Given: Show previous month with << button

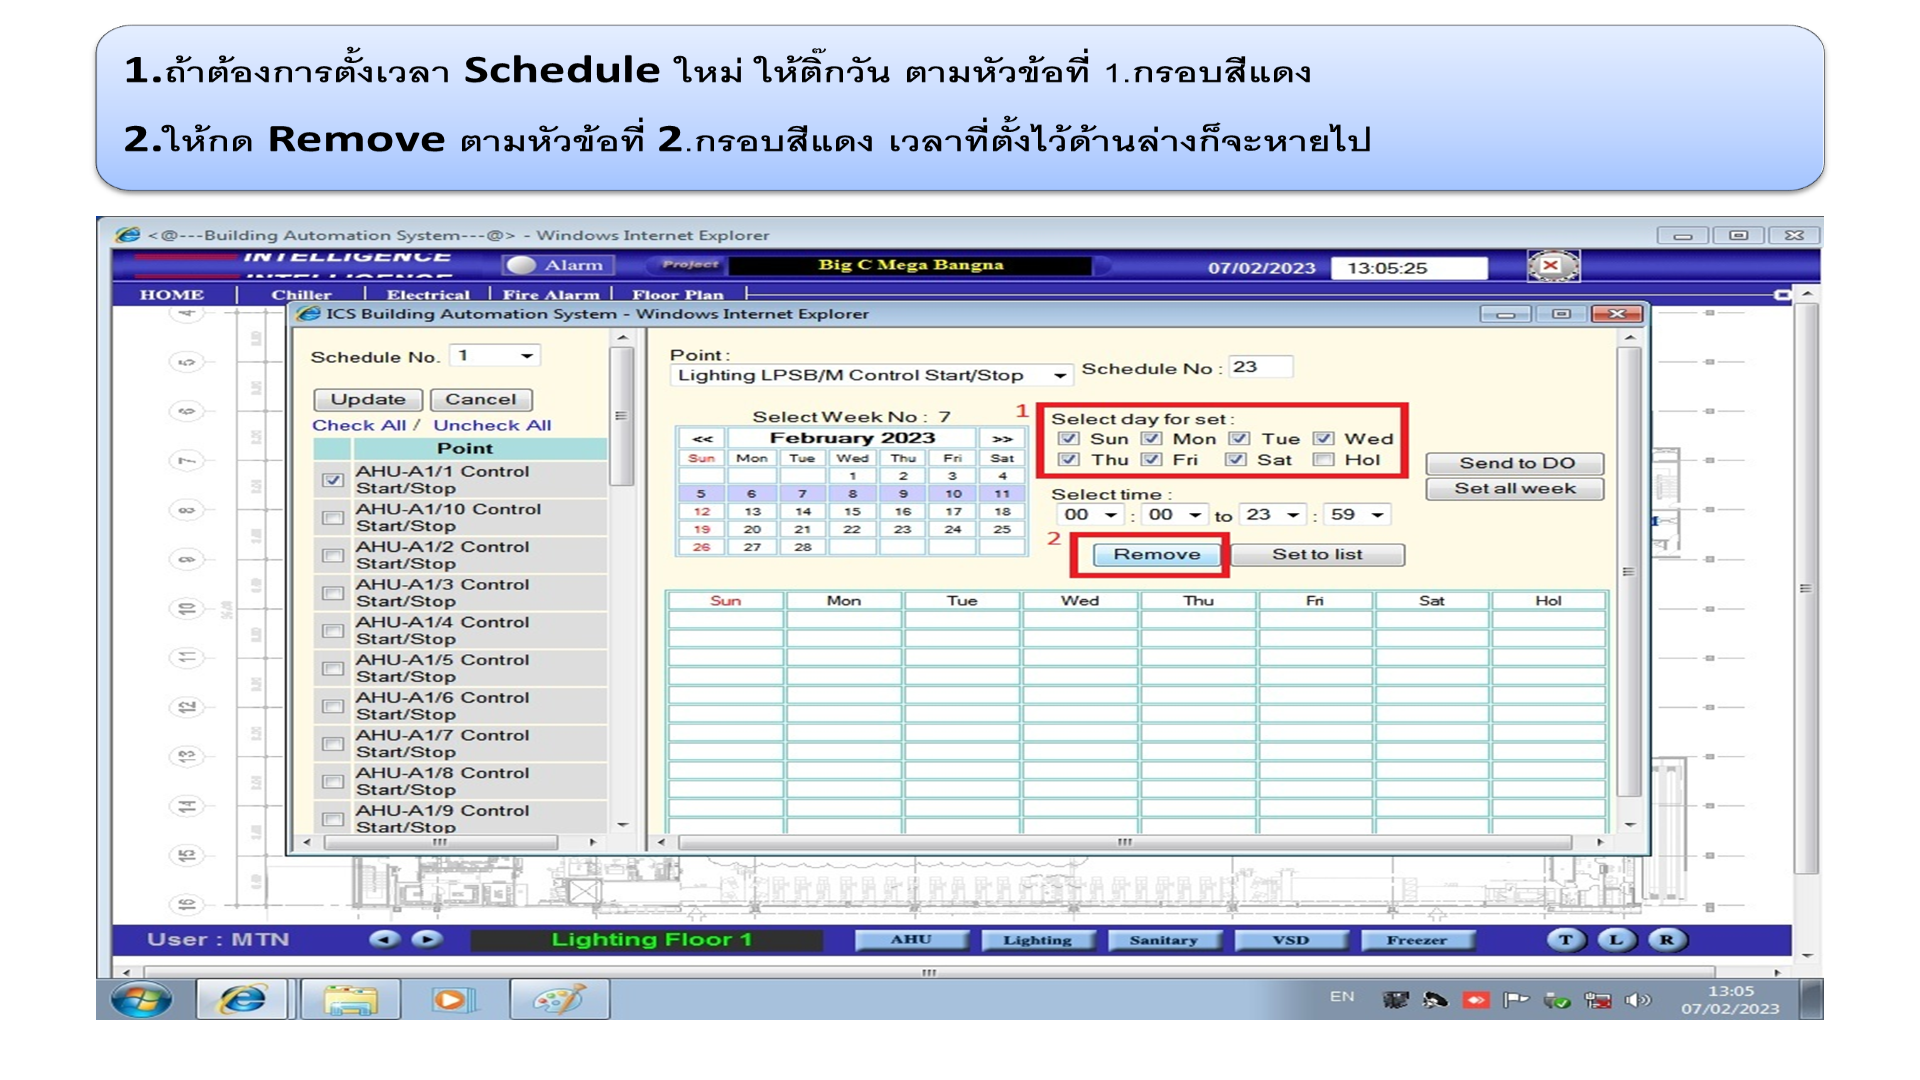Looking at the screenshot, I should (x=702, y=439).
